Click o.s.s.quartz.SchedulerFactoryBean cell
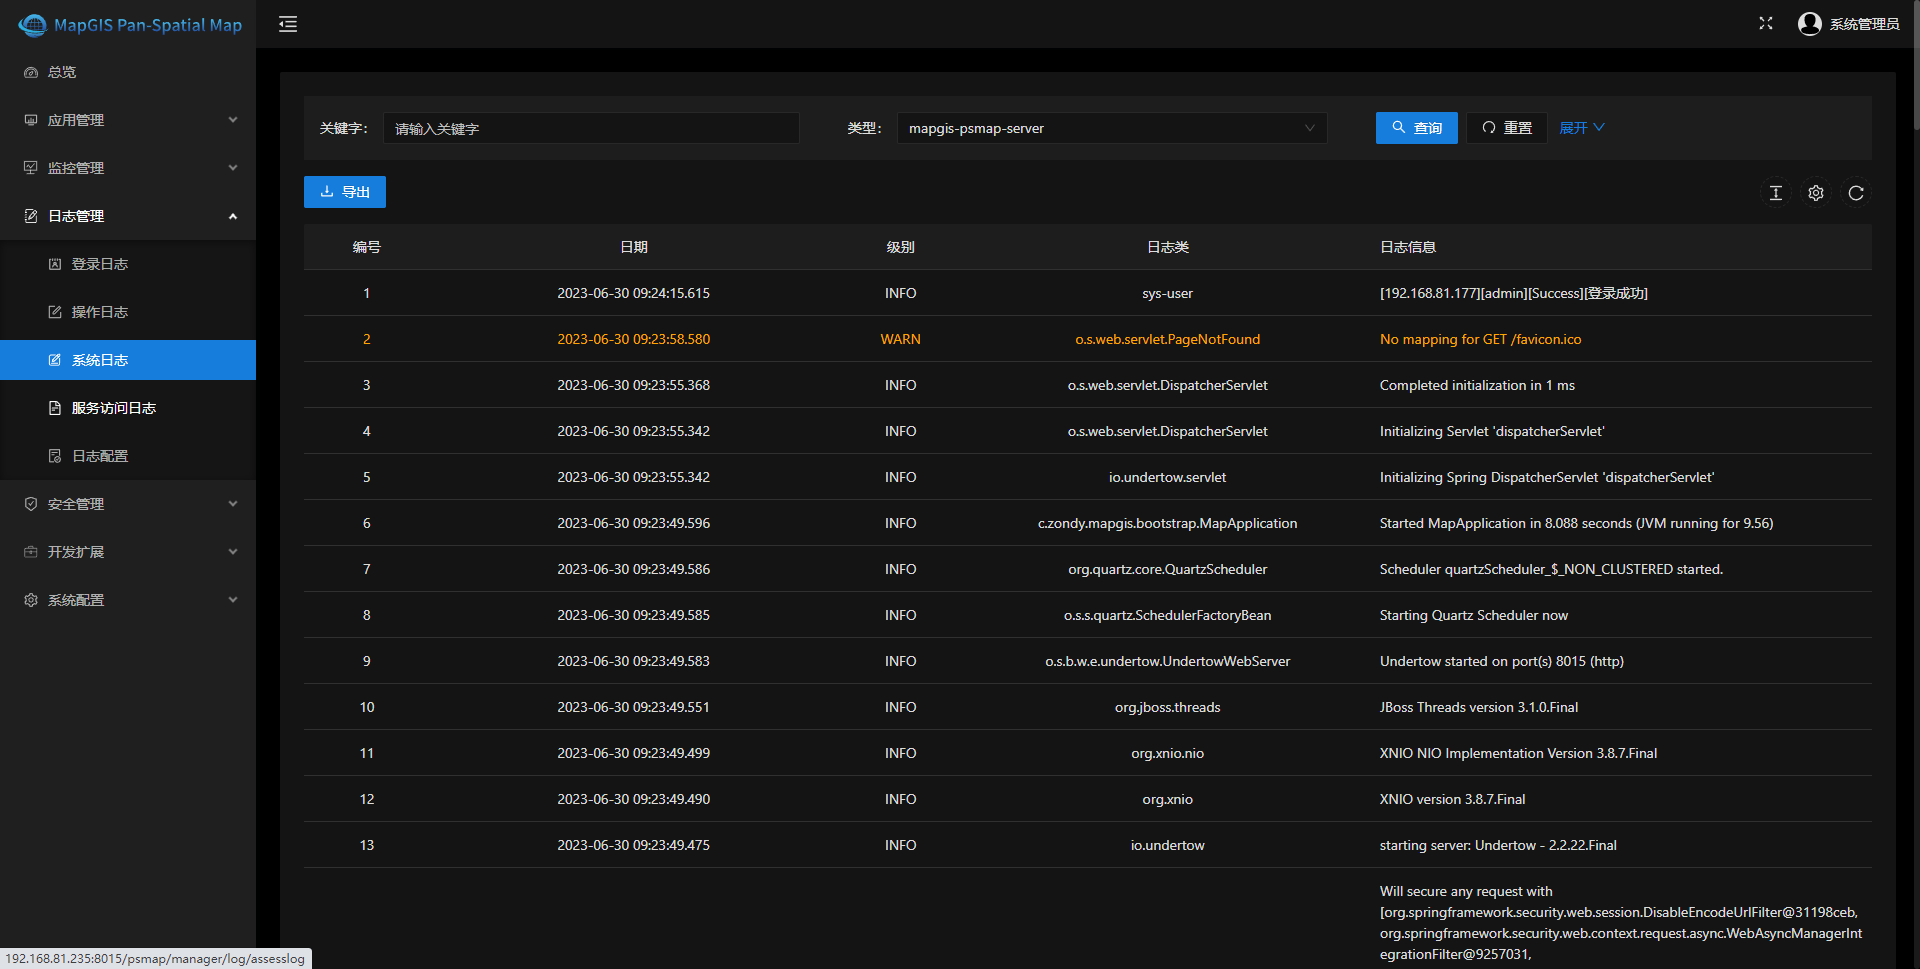Screen dimensions: 1920x969 click(x=1168, y=615)
